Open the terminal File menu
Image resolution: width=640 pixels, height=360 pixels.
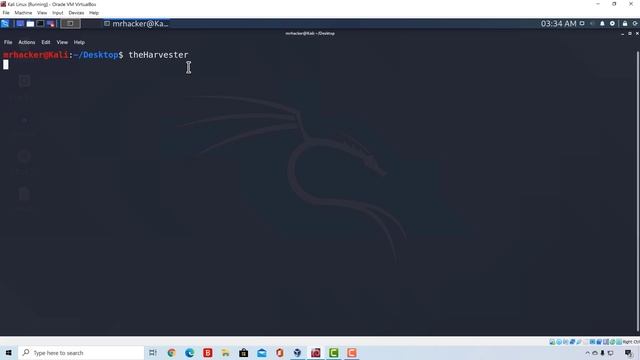(8, 42)
